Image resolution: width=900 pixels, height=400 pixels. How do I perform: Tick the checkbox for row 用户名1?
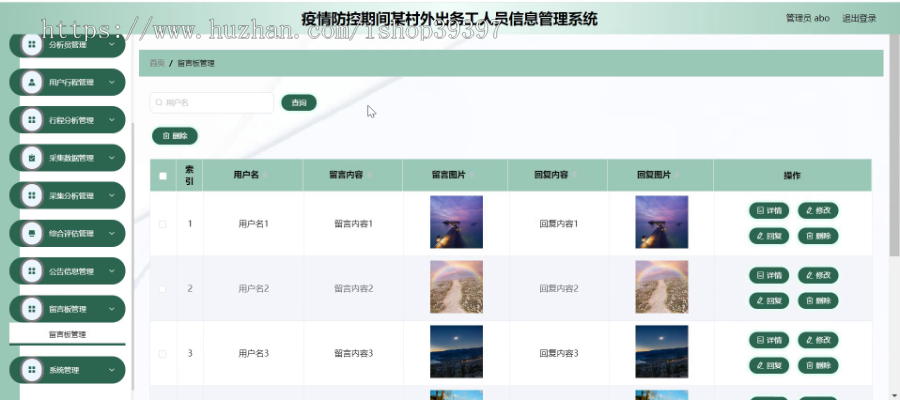162,224
